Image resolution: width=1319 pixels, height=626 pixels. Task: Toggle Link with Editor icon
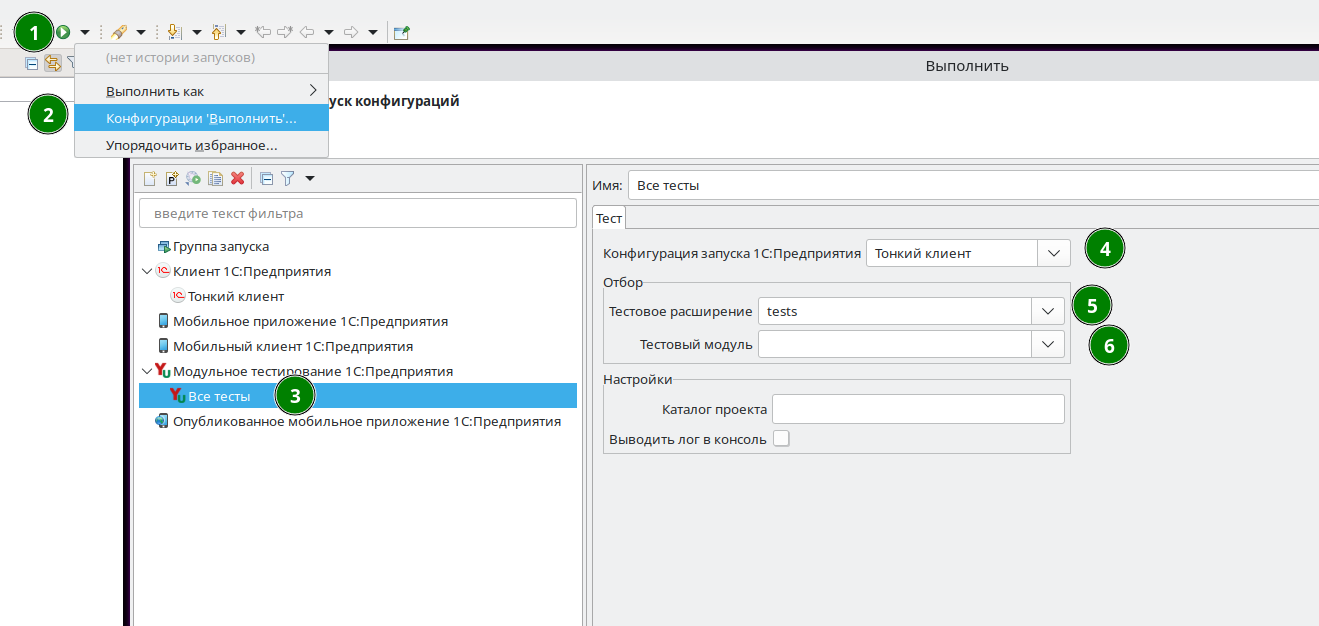tap(52, 63)
